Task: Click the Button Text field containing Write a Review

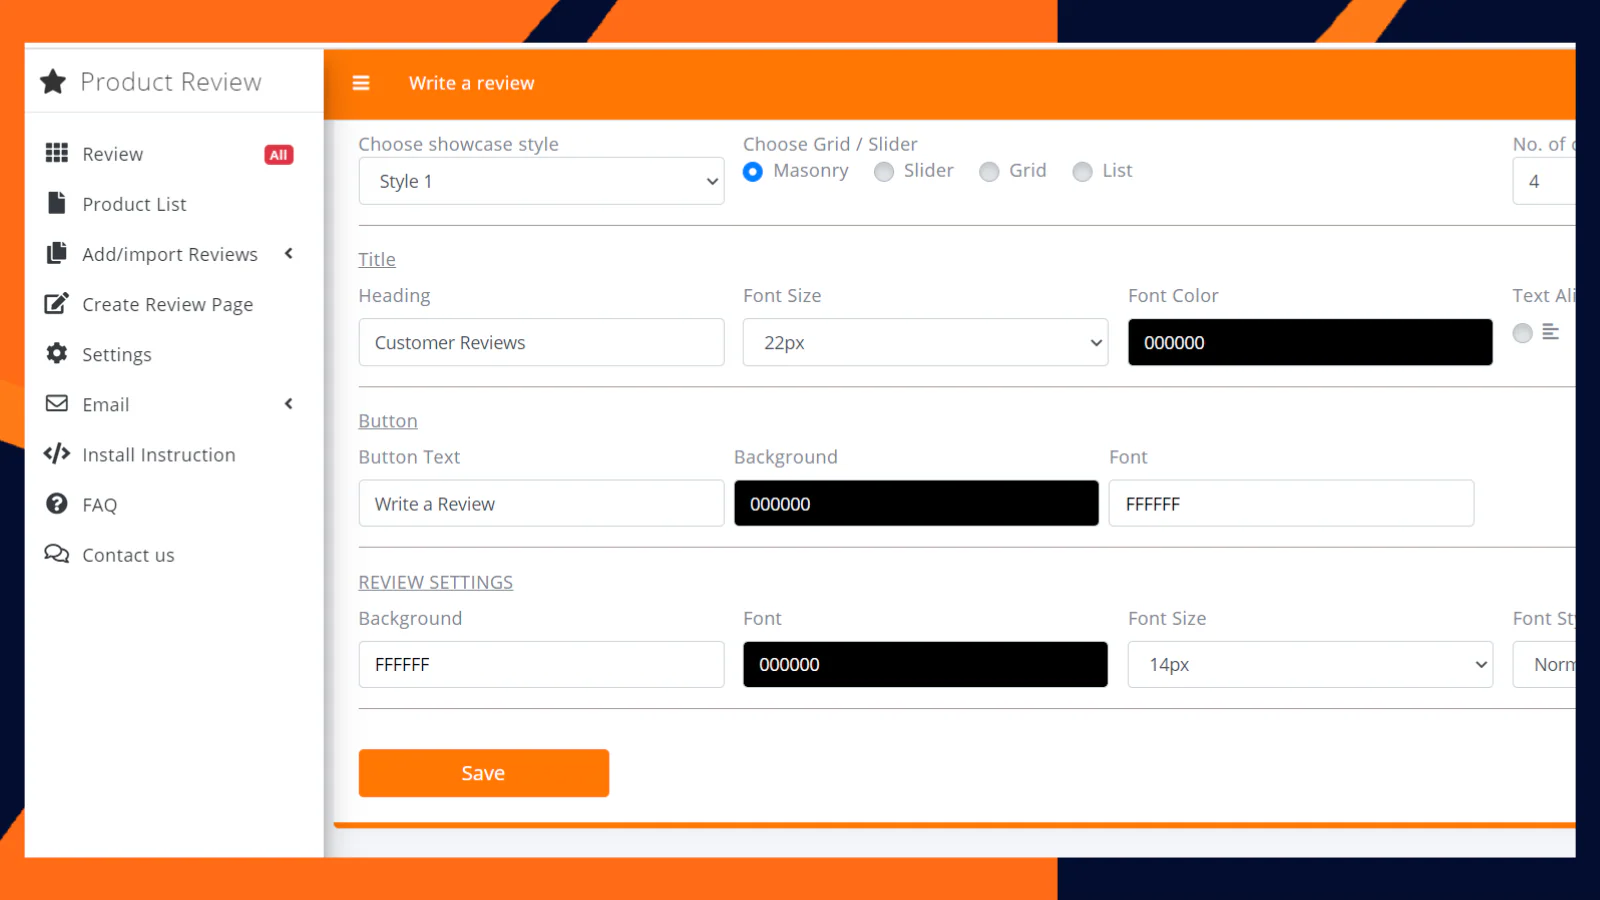Action: [x=541, y=503]
